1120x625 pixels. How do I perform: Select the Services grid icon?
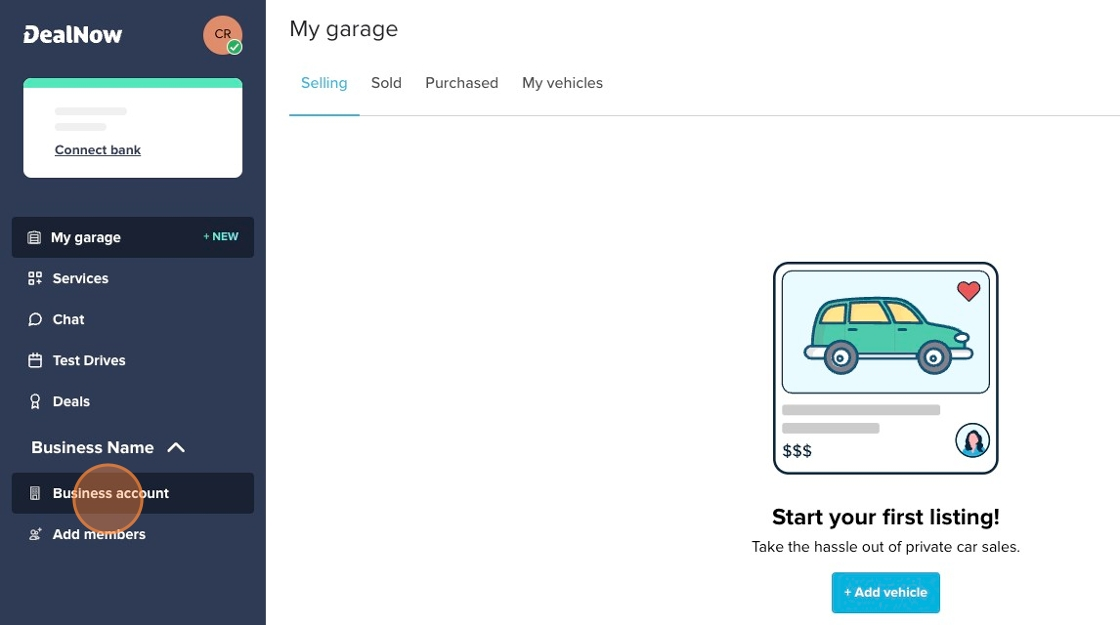point(33,278)
